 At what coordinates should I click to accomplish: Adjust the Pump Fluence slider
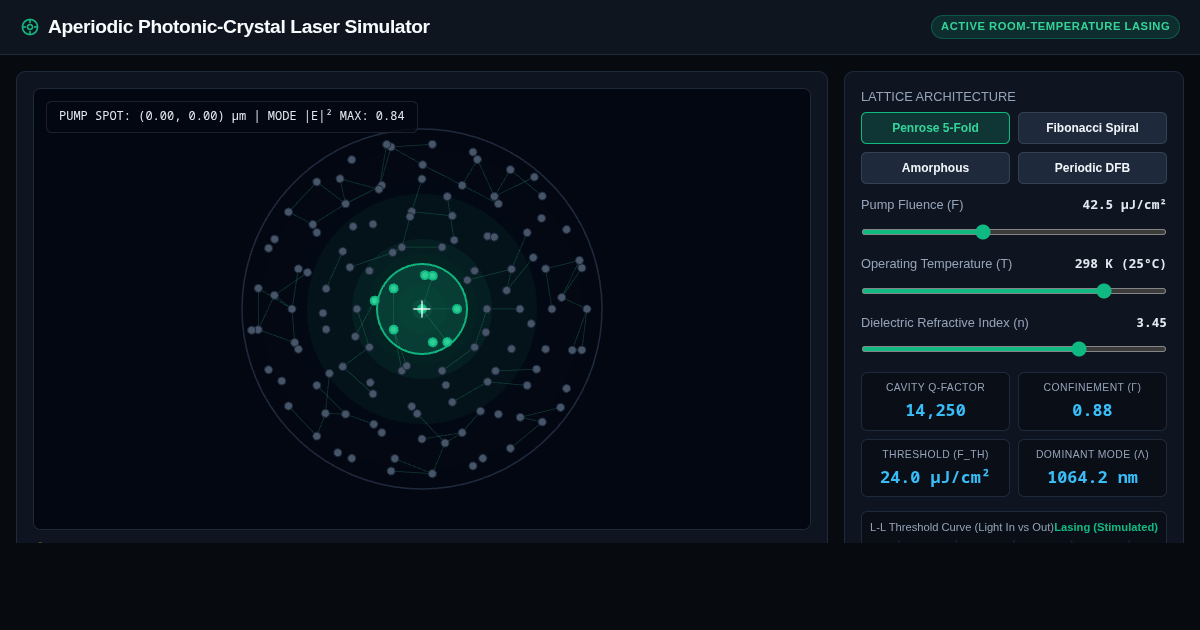(1014, 232)
